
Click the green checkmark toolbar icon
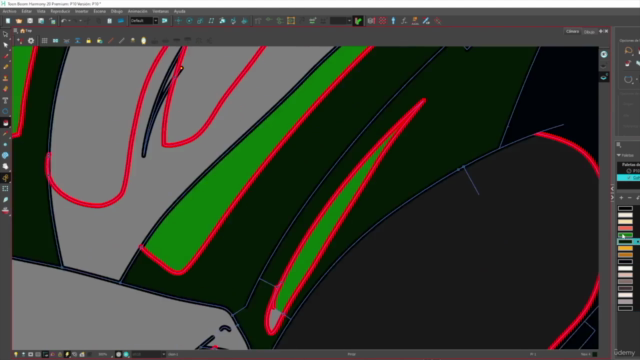358,21
